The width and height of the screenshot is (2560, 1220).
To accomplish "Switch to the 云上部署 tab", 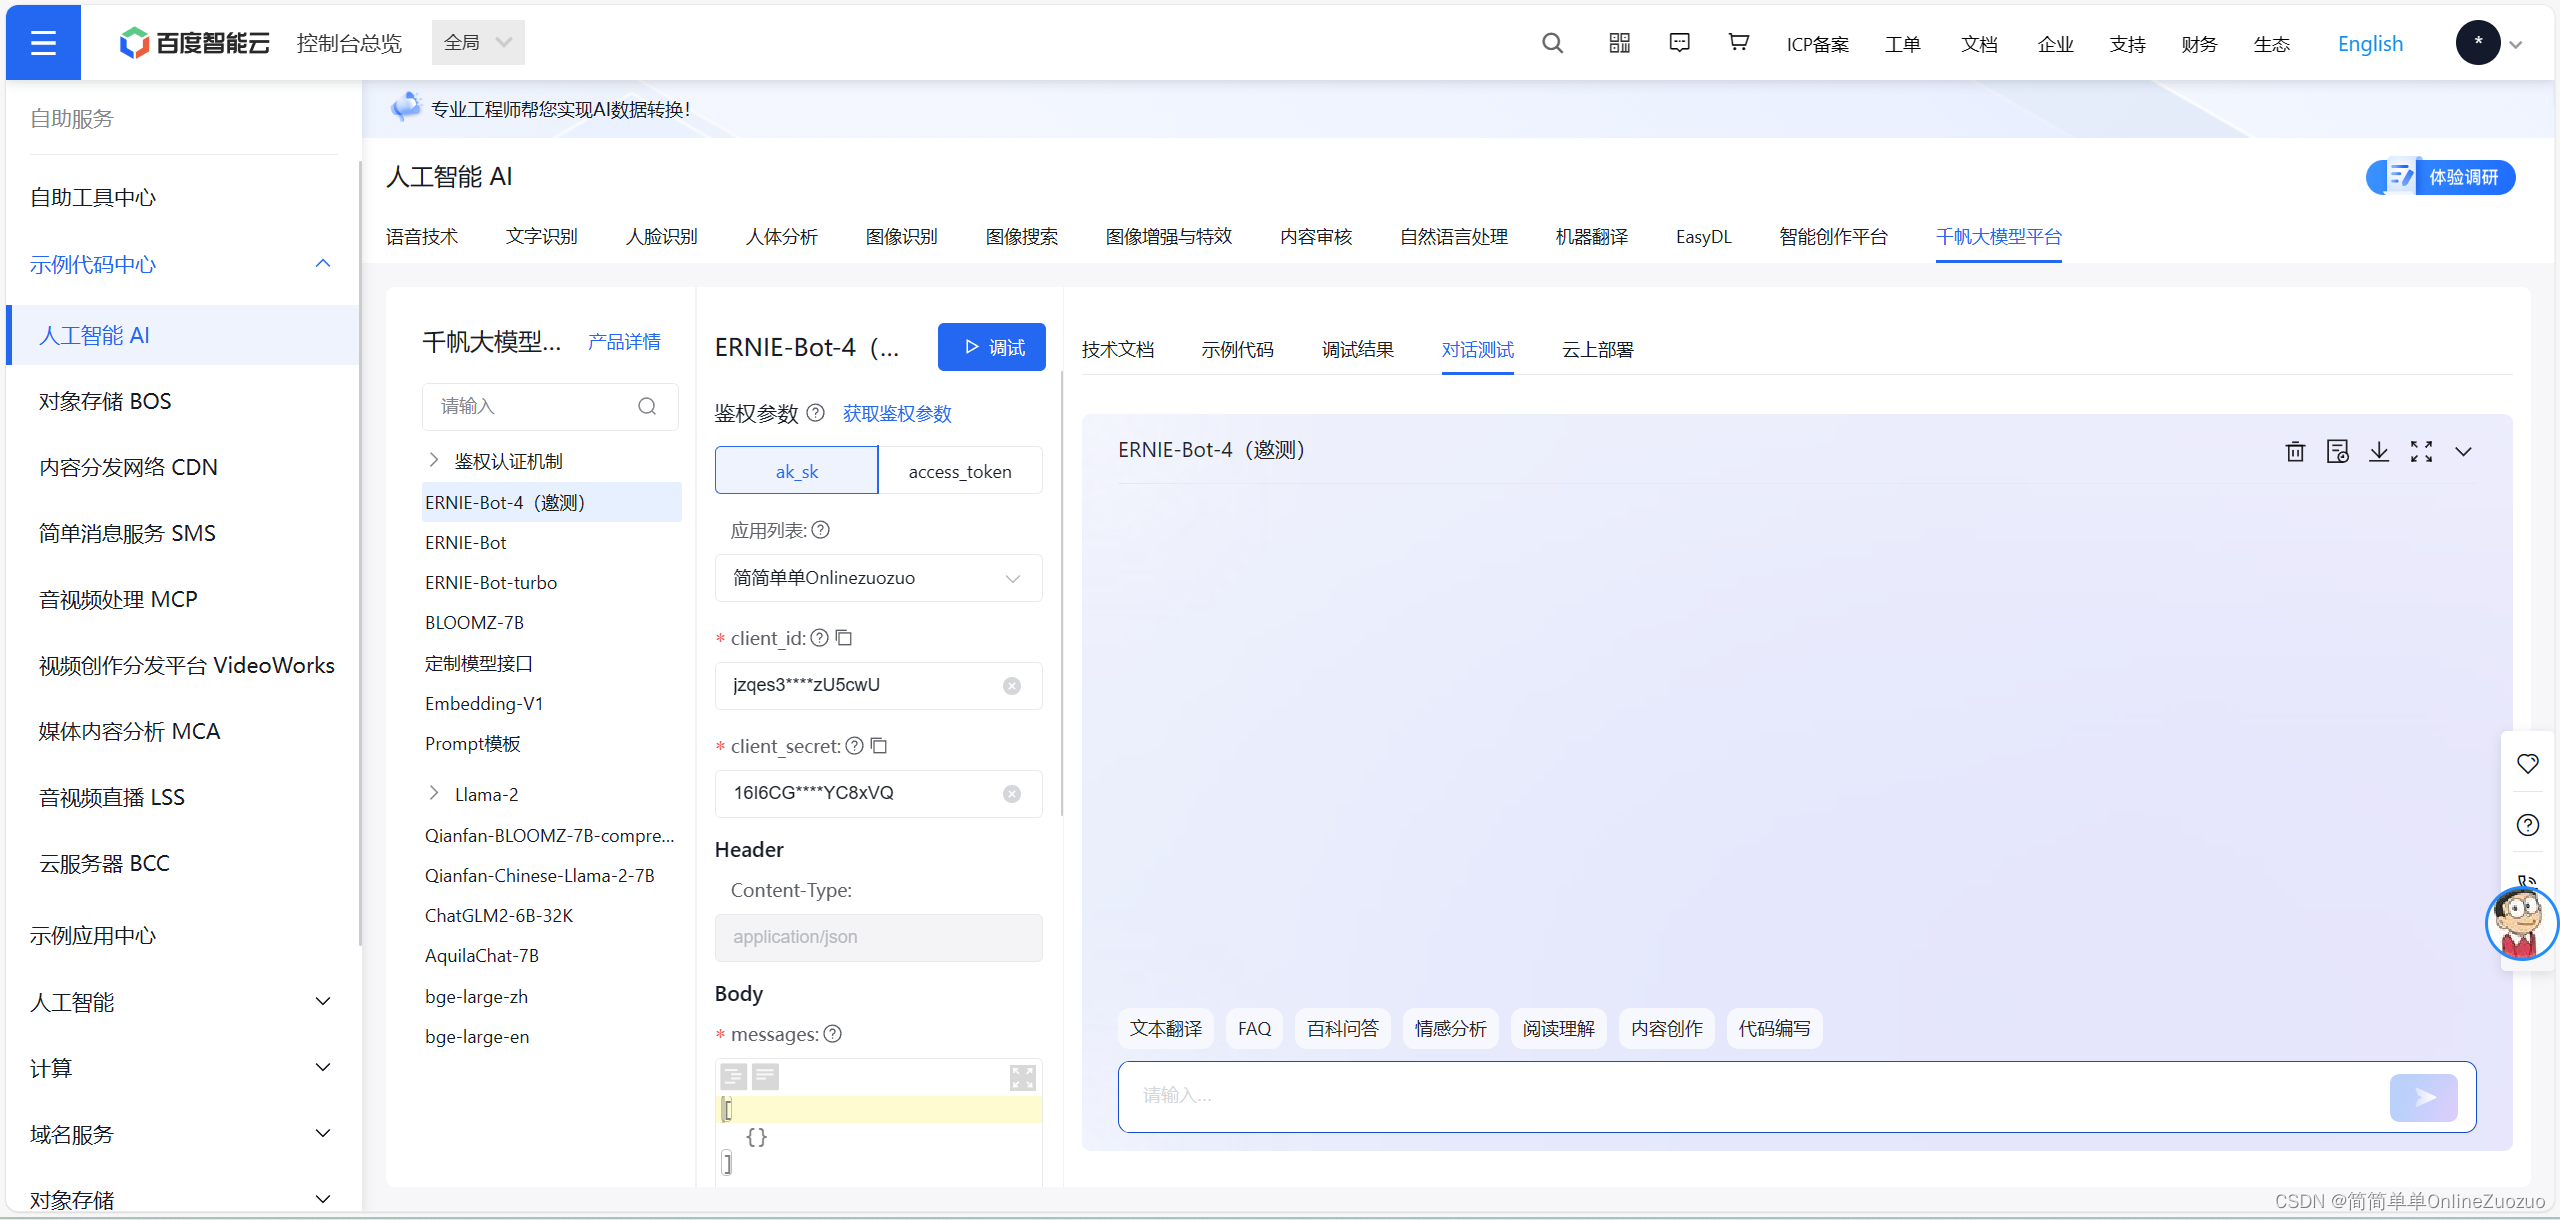I will click(1598, 350).
